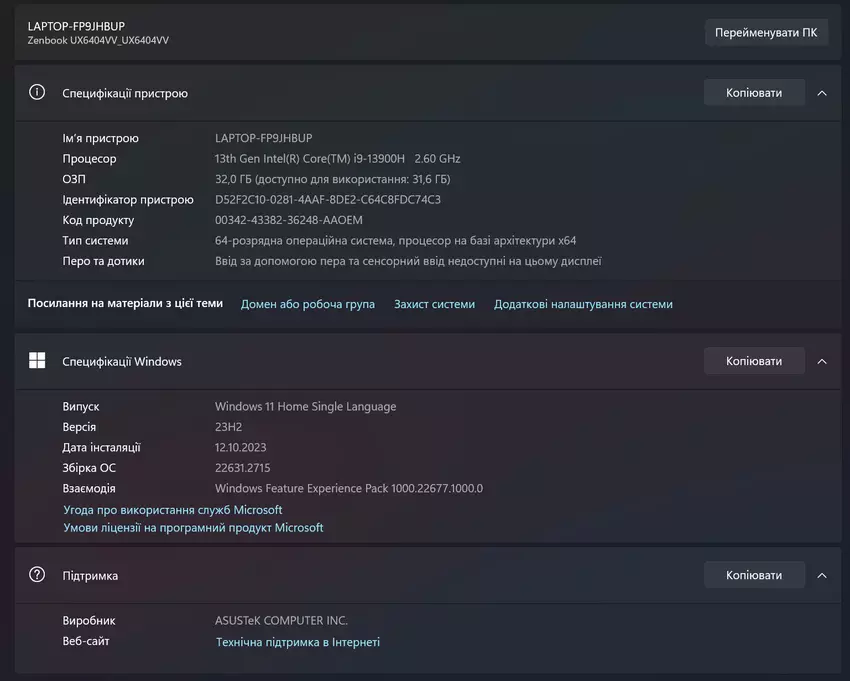Image resolution: width=850 pixels, height=681 pixels.
Task: Click the device identifier value text
Action: 328,200
